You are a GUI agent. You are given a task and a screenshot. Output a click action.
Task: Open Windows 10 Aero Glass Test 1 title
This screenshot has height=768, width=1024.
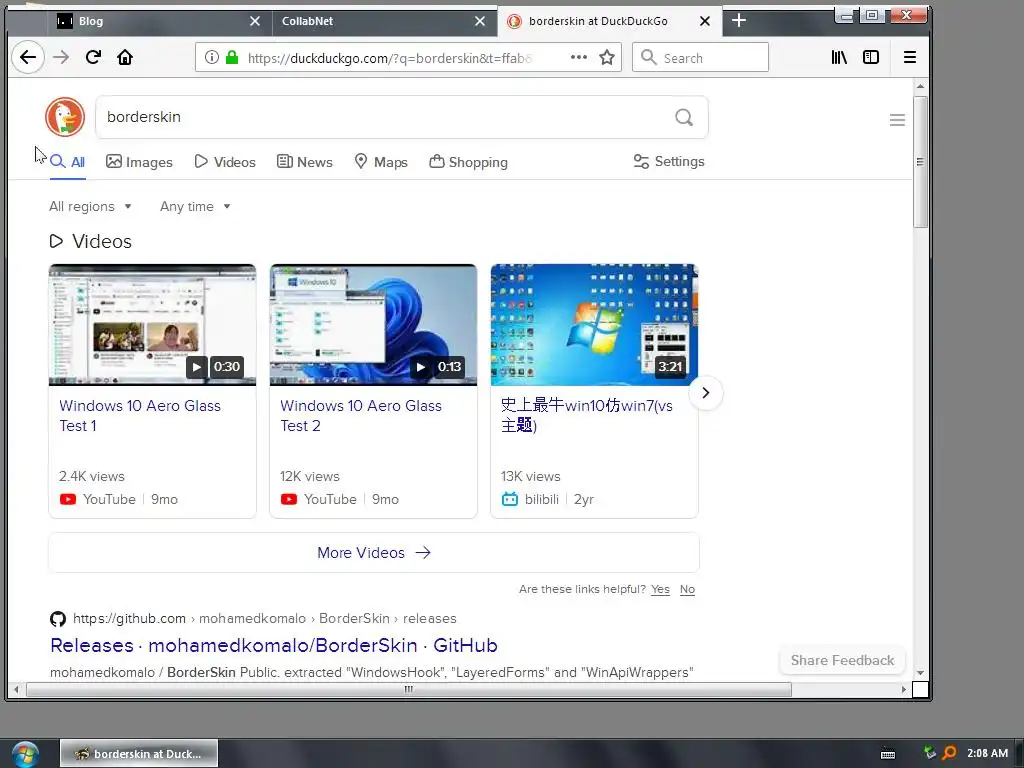(140, 415)
